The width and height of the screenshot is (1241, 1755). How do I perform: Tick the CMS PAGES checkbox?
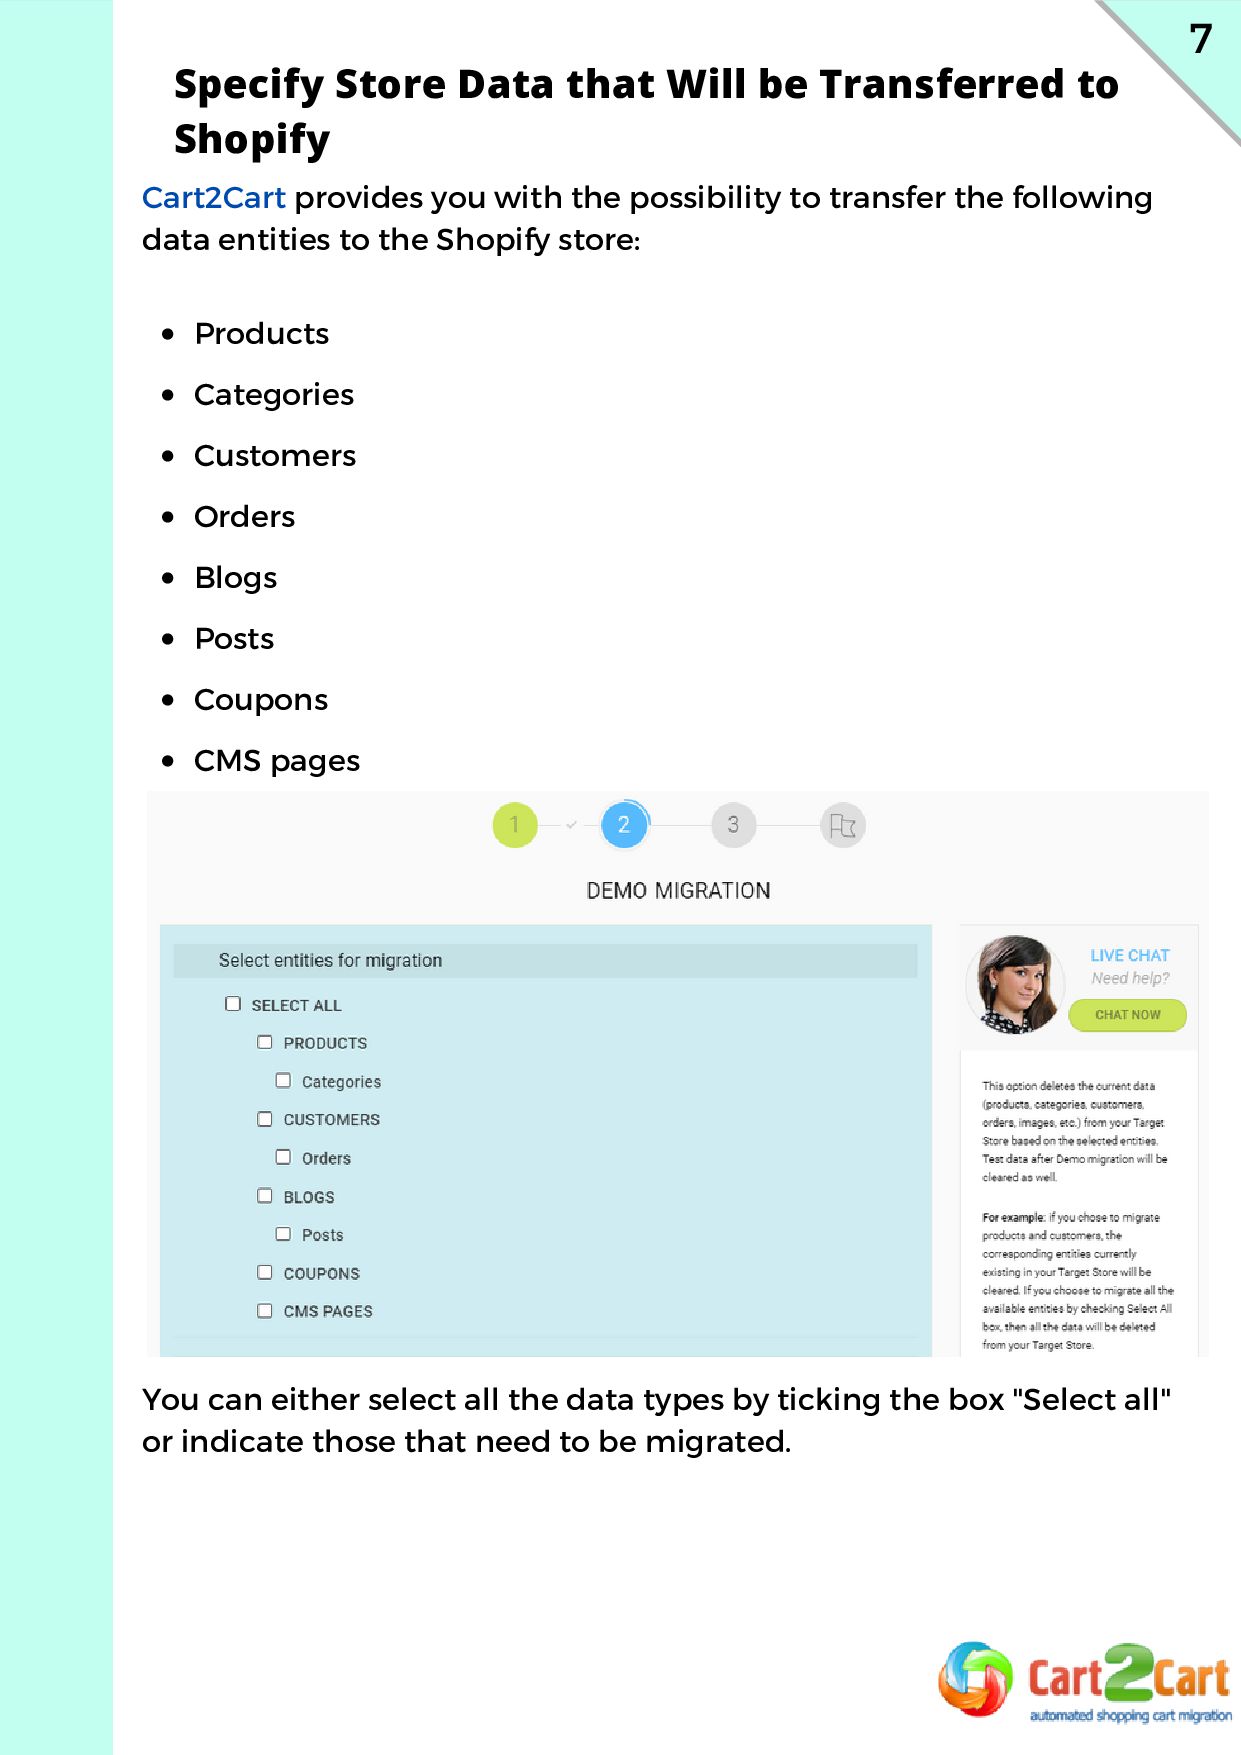[265, 1310]
